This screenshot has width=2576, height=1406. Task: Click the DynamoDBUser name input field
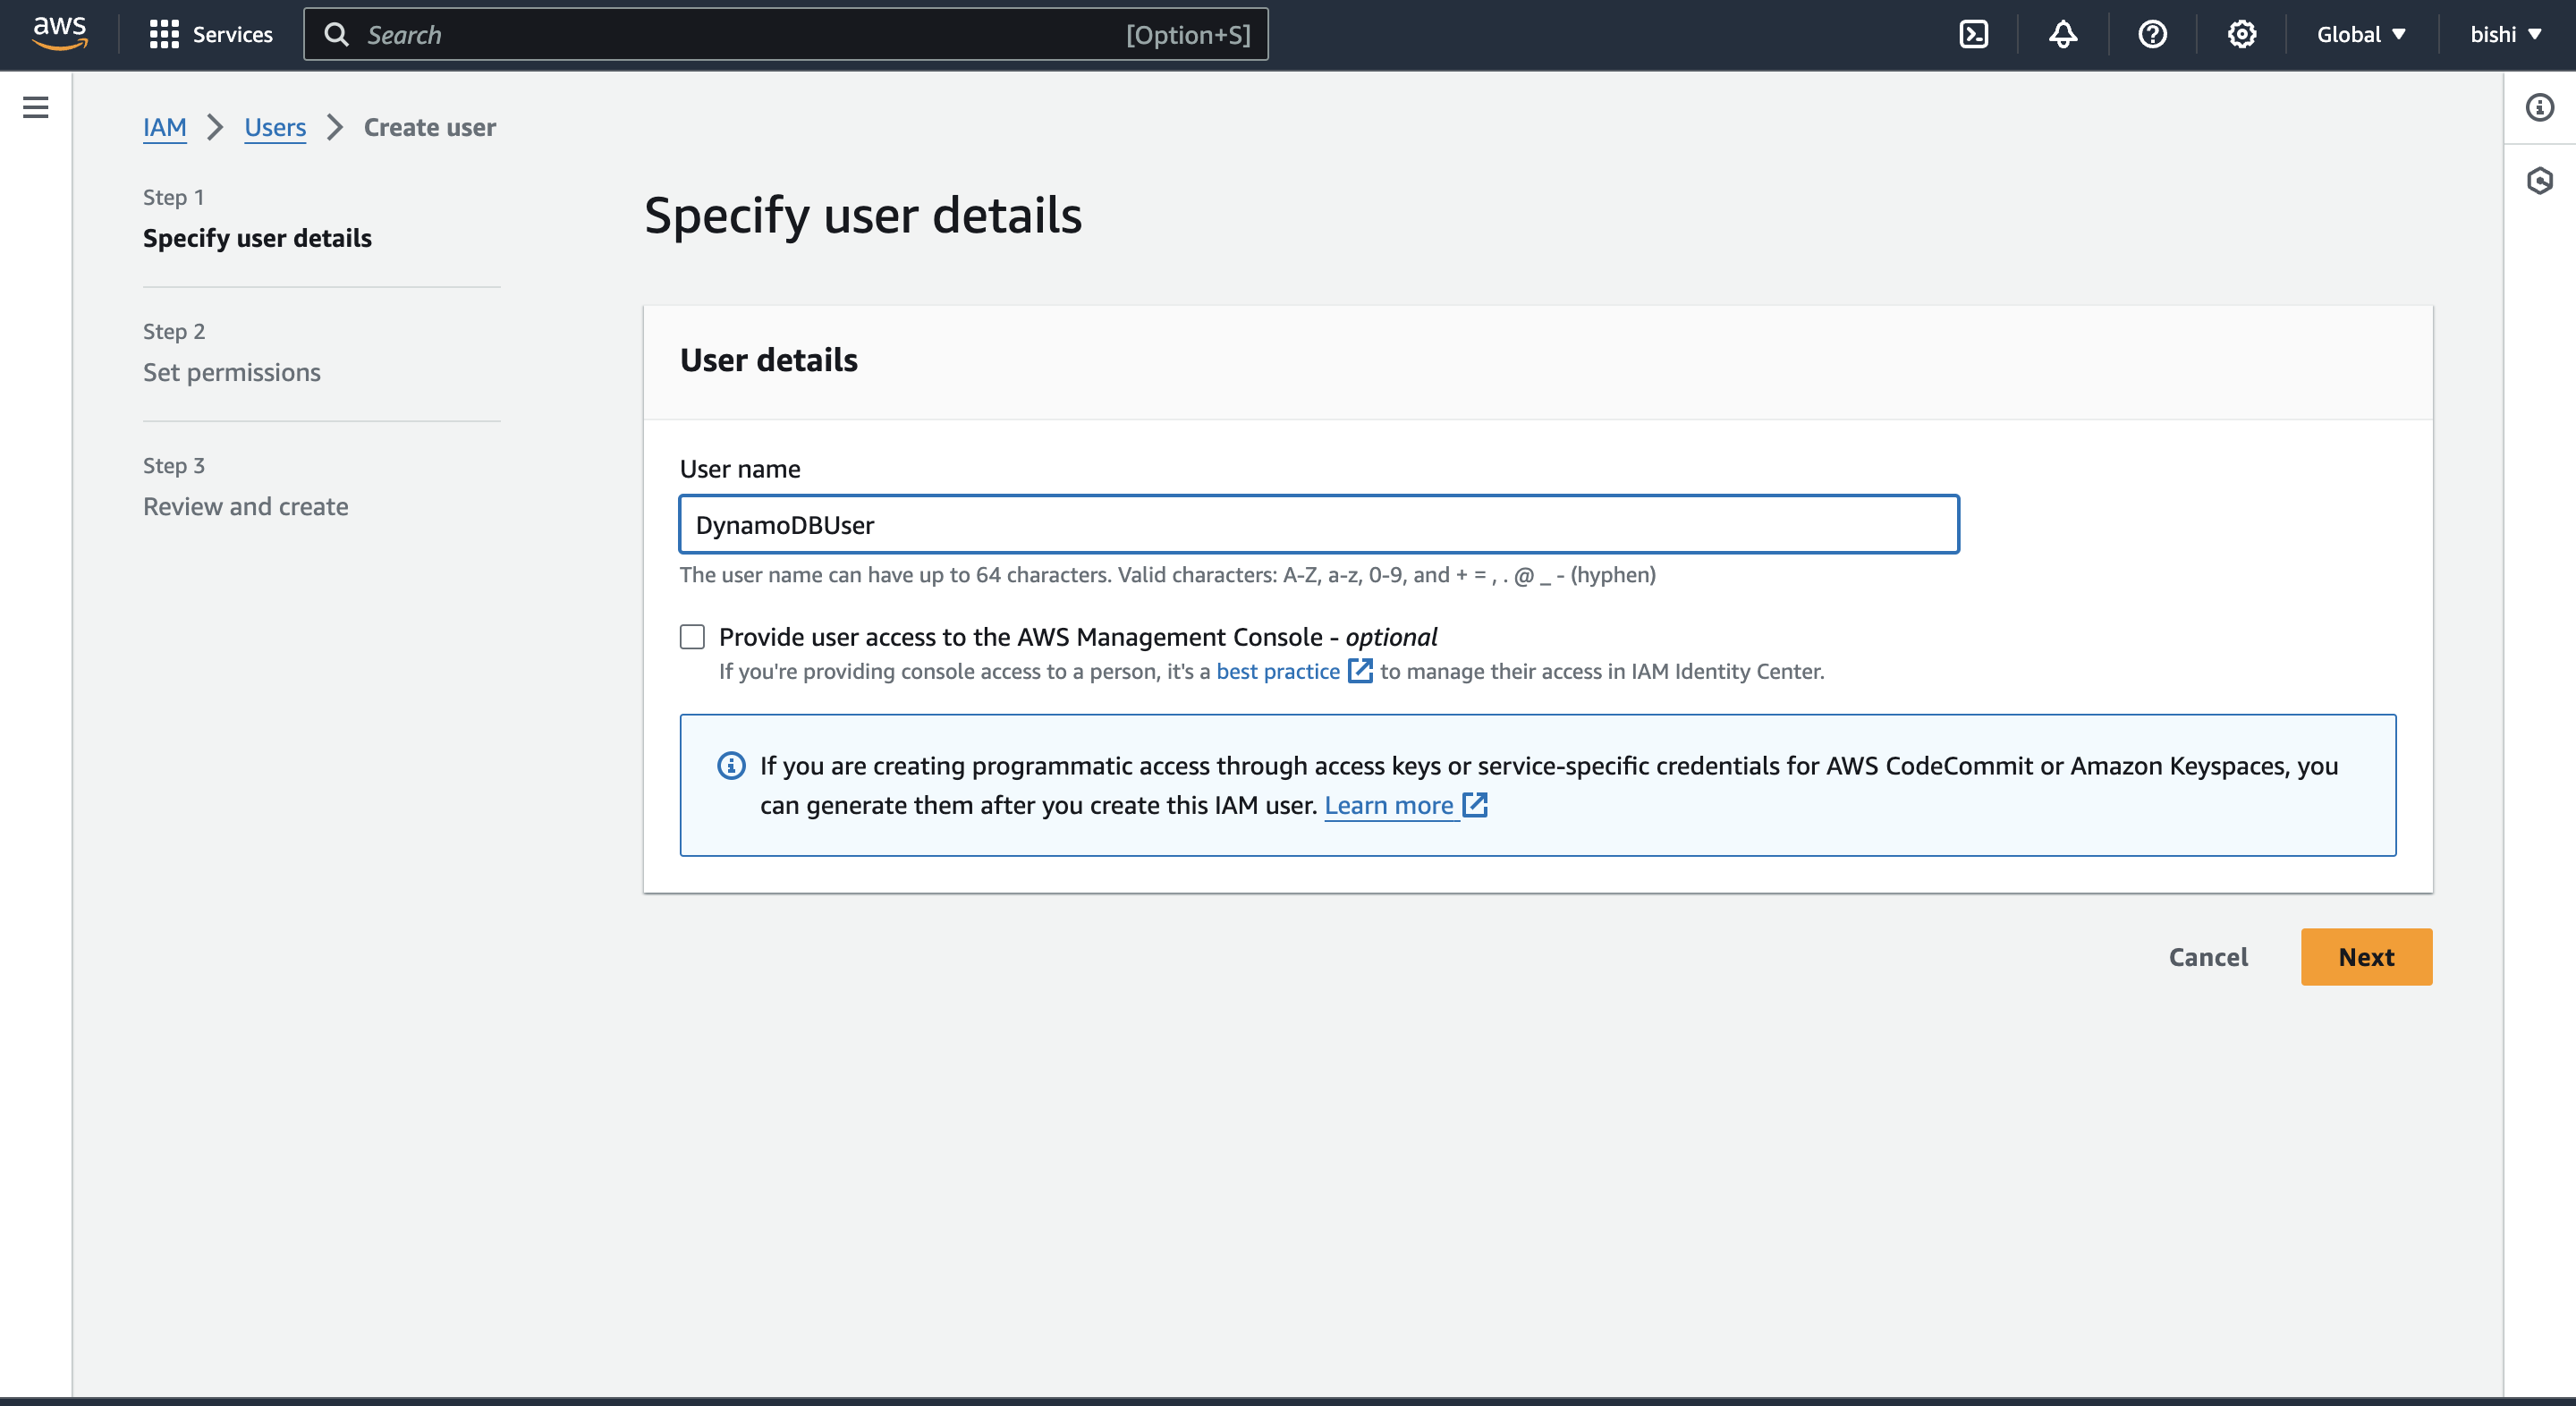click(1319, 525)
